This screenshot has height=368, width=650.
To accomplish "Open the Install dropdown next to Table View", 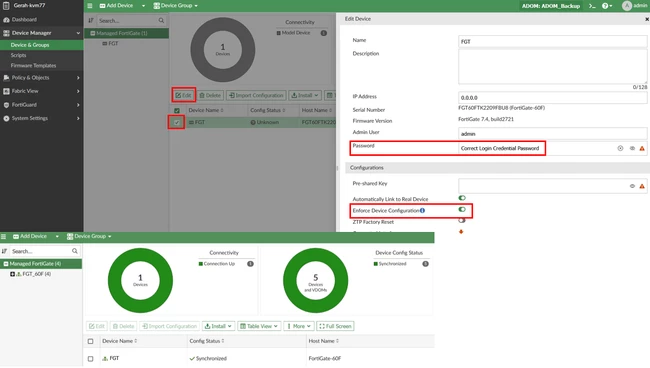I will coord(218,326).
